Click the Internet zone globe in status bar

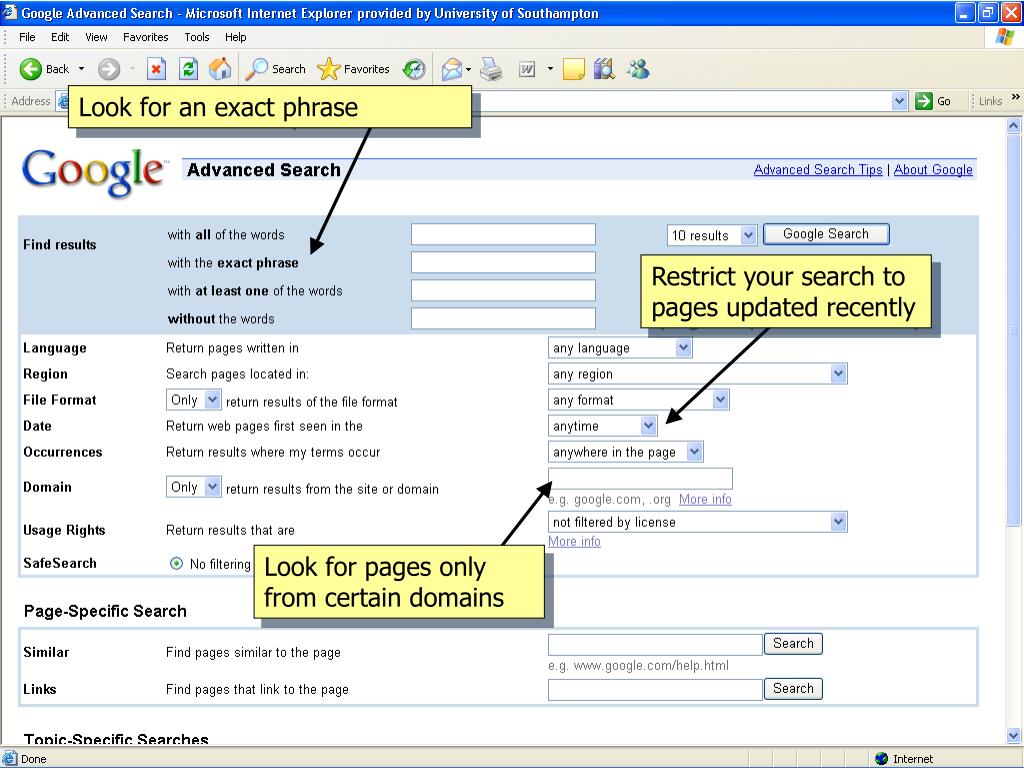point(882,758)
